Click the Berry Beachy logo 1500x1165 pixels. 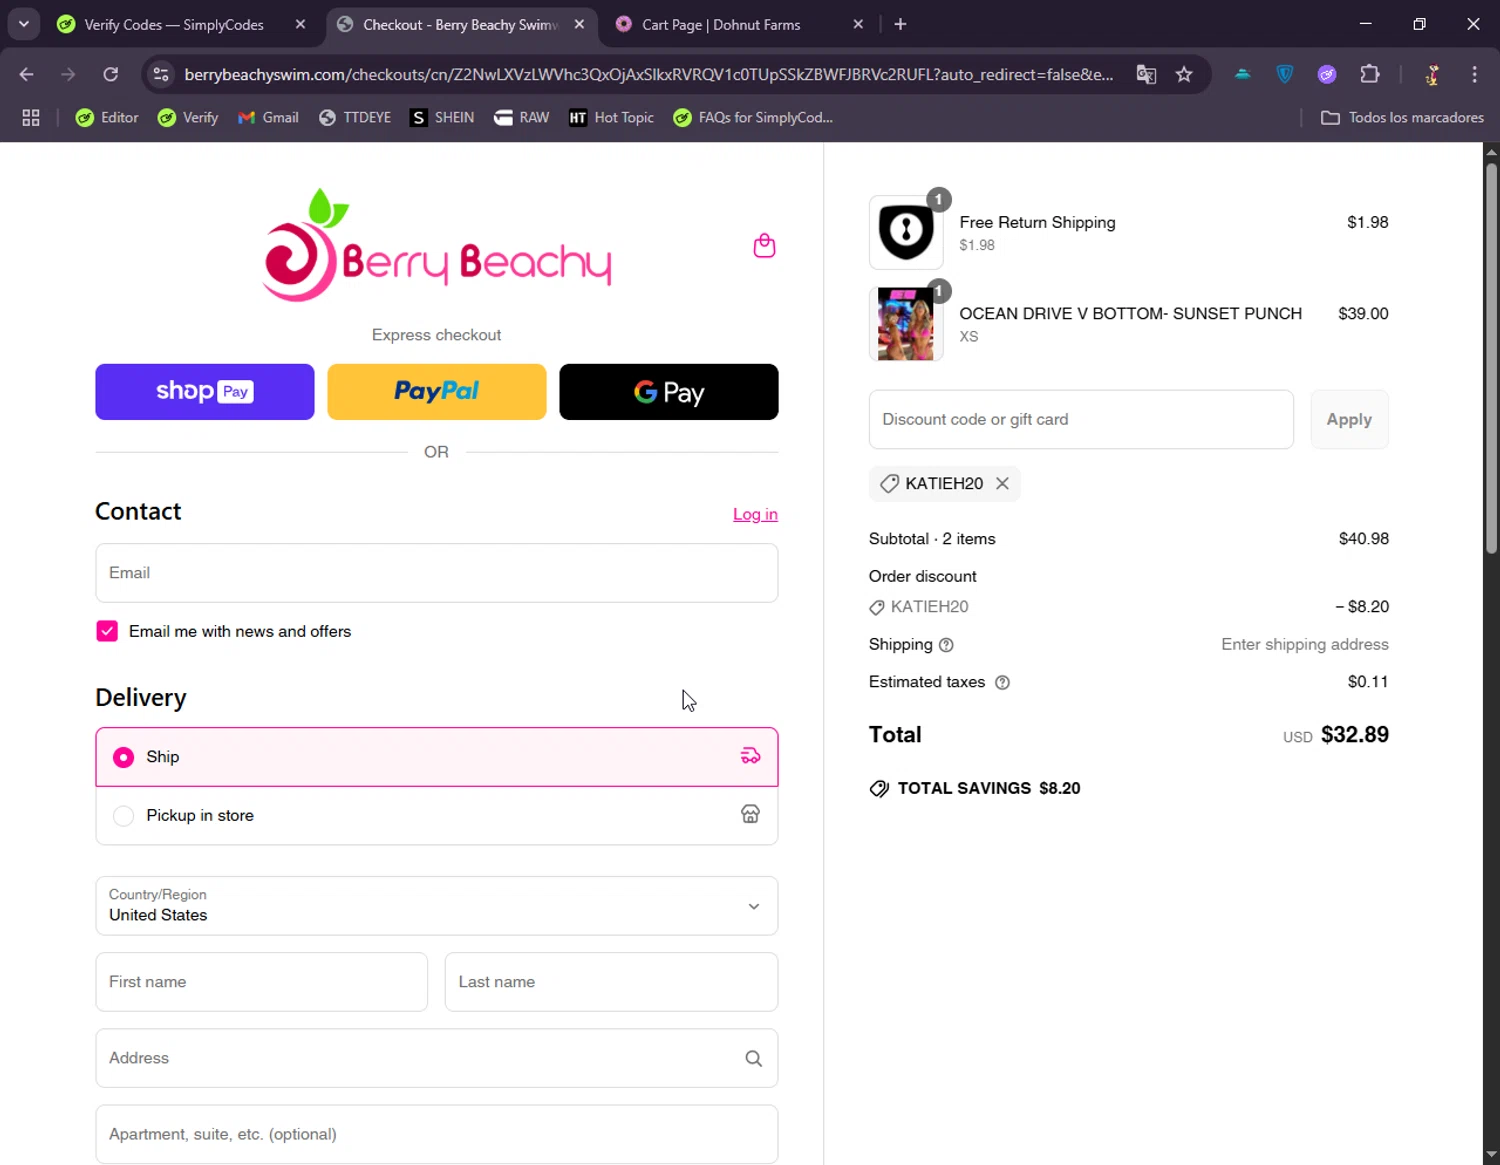coord(436,245)
